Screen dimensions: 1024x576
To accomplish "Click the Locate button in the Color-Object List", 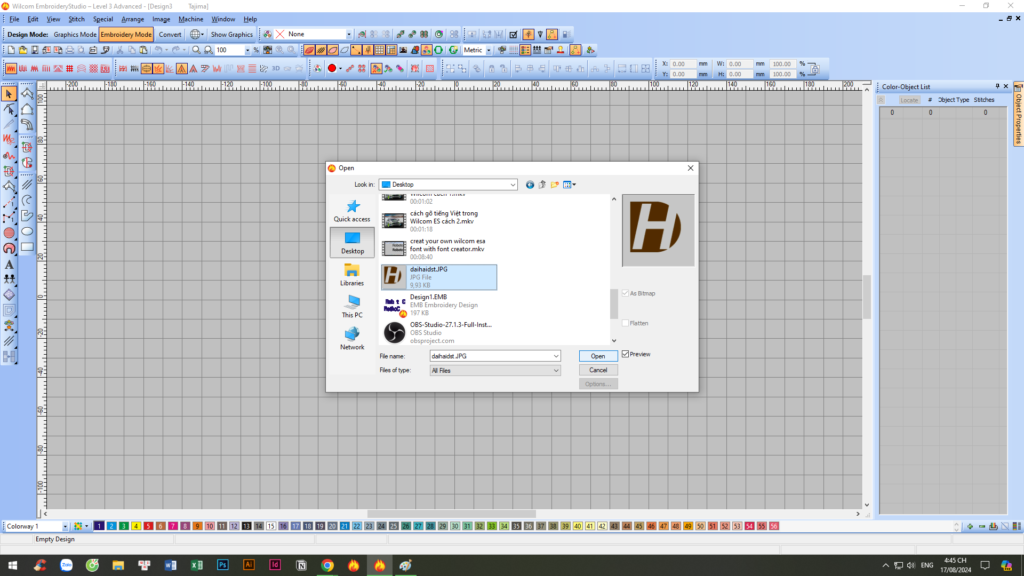I will click(908, 100).
